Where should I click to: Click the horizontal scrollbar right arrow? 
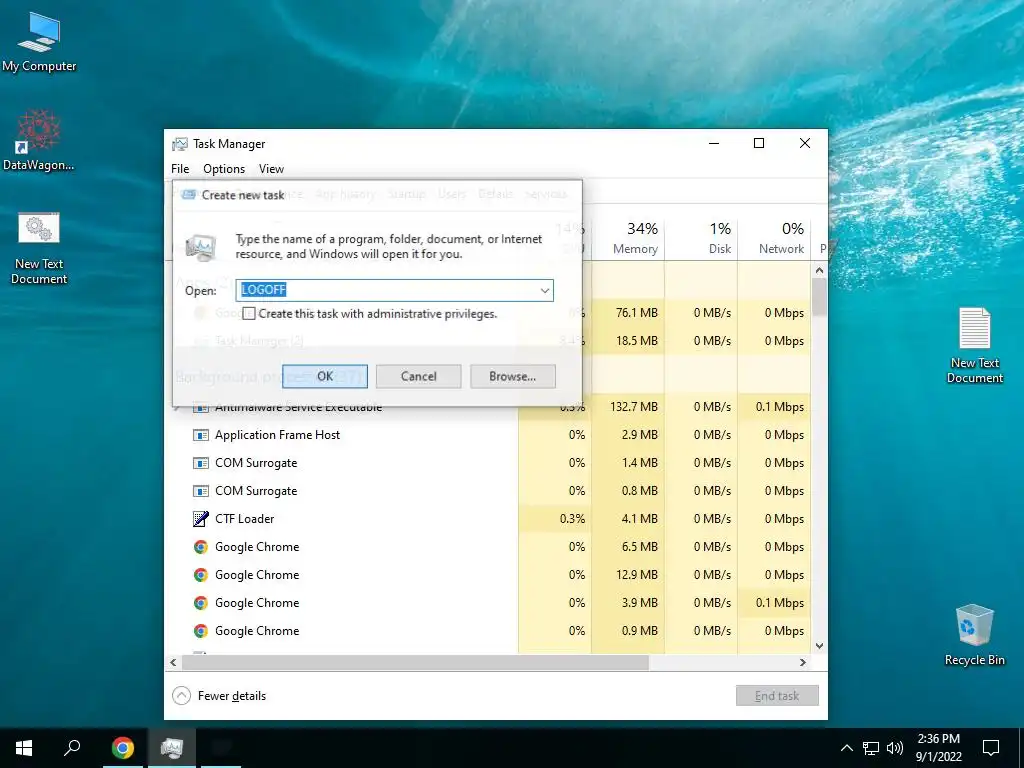(x=803, y=662)
